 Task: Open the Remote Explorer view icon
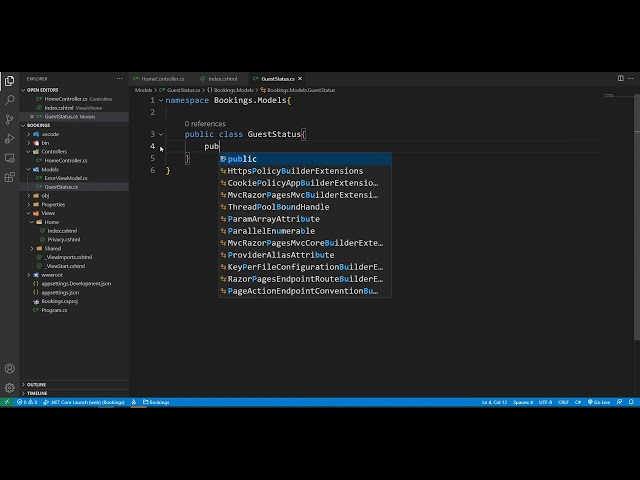tap(9, 158)
